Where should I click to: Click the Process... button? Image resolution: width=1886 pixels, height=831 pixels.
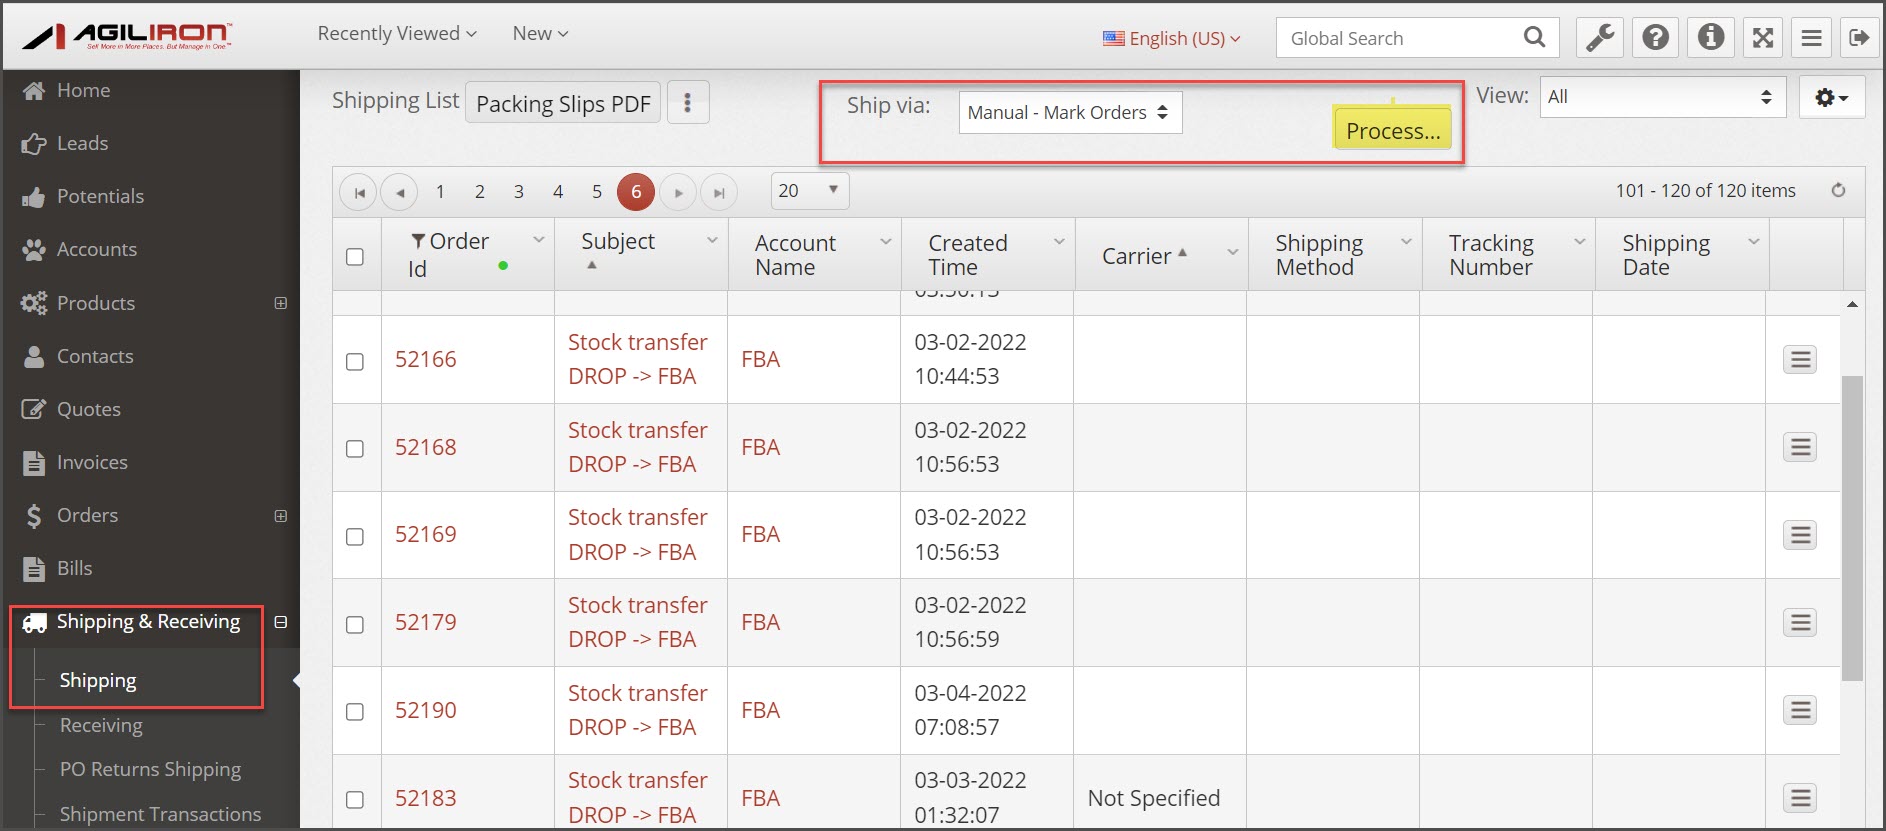tap(1393, 130)
